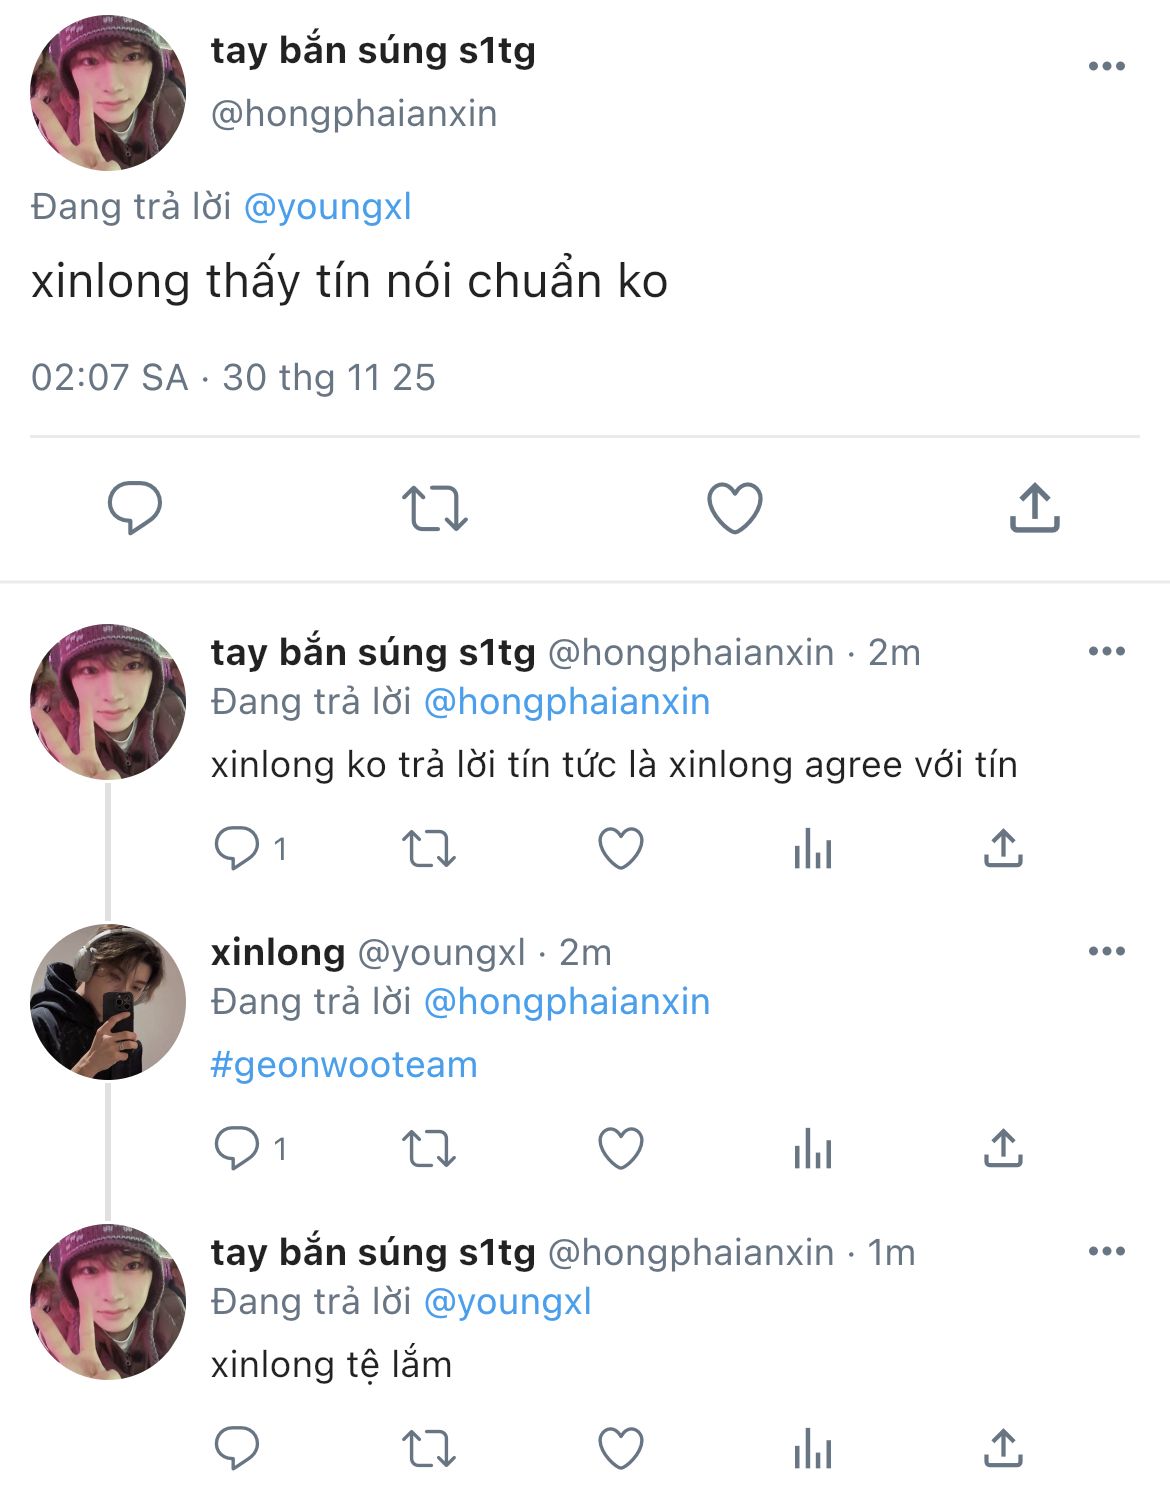
Task: Open more options on 'xinlong tệ lắm' reply
Action: (1106, 1251)
